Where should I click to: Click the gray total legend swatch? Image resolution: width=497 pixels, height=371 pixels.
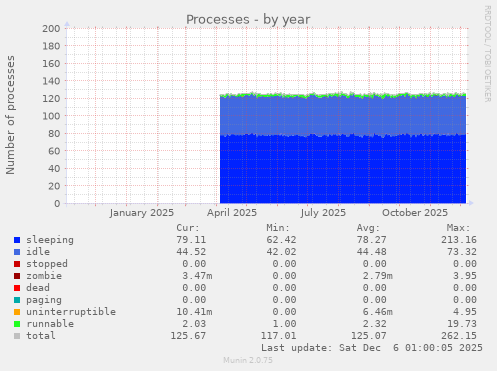(17, 336)
